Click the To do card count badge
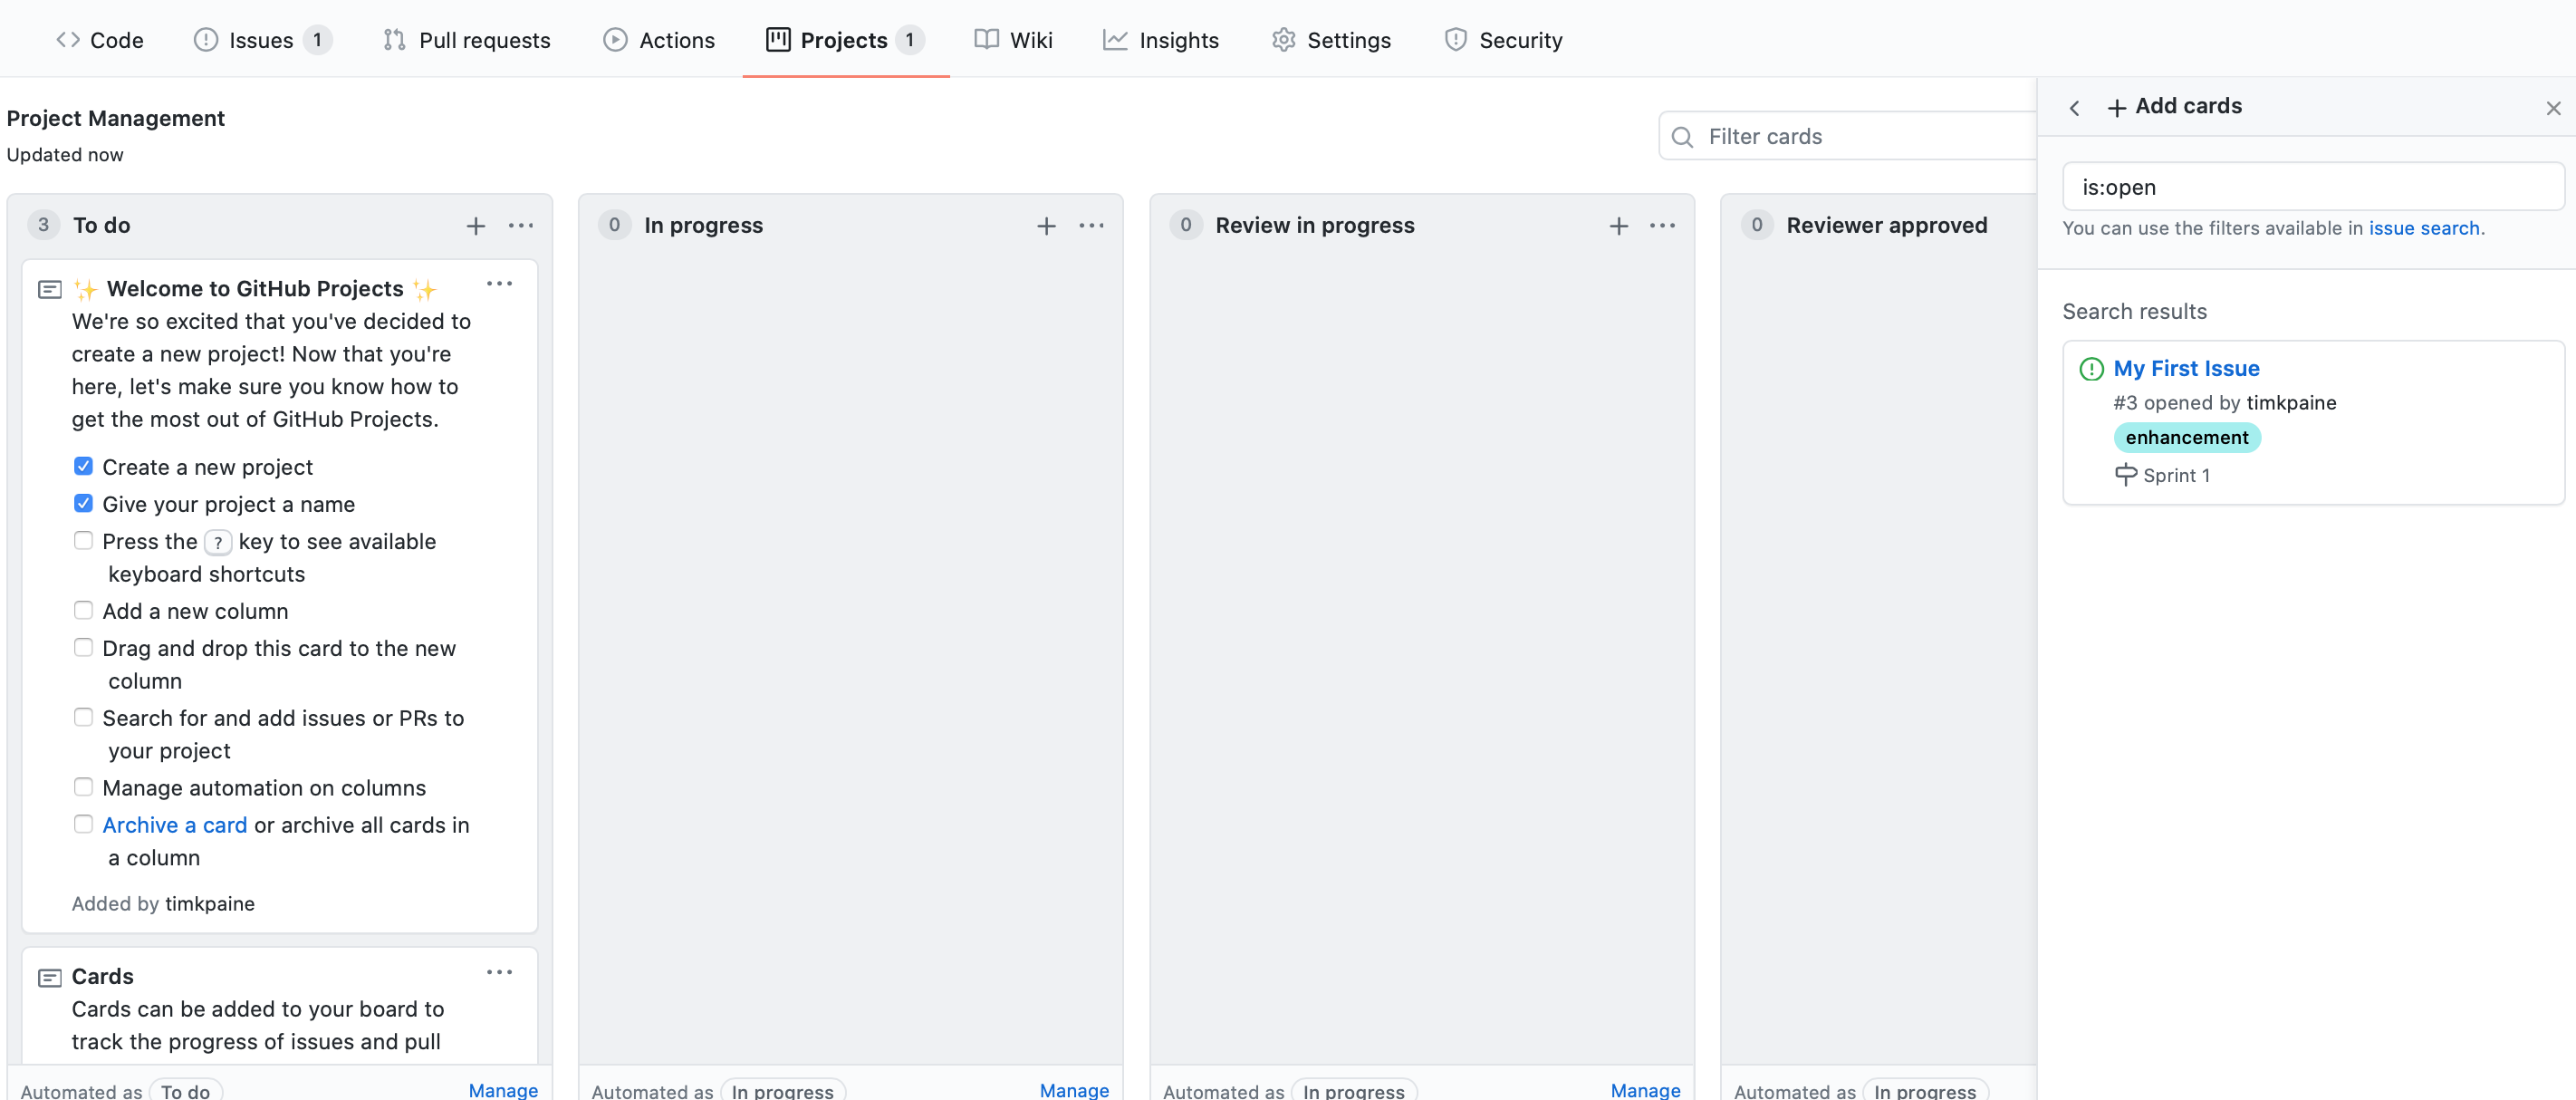The height and width of the screenshot is (1100, 2576). (43, 225)
